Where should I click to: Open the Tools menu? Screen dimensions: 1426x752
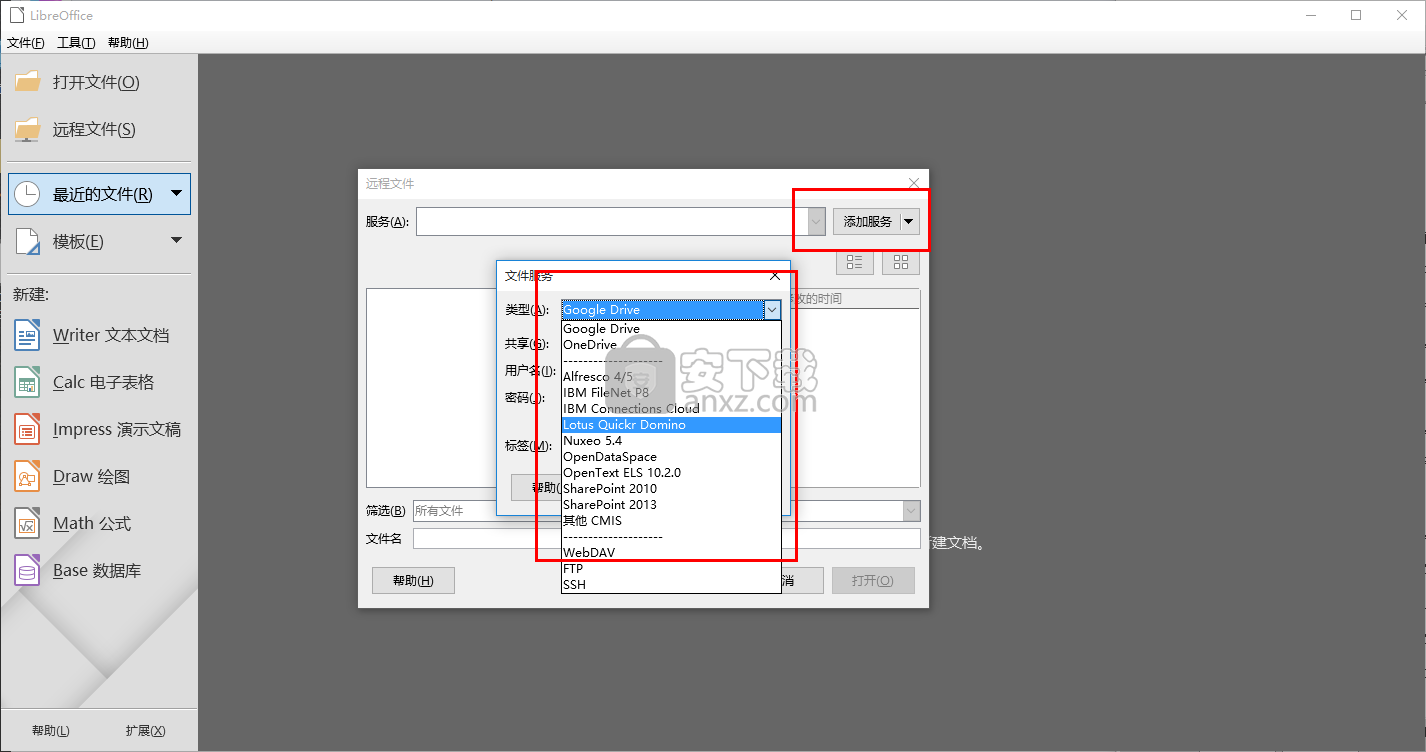[x=76, y=42]
